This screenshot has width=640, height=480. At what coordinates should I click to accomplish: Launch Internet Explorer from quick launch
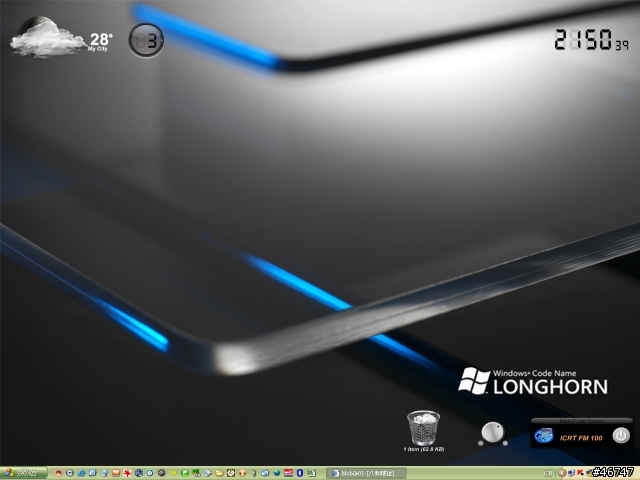81,473
